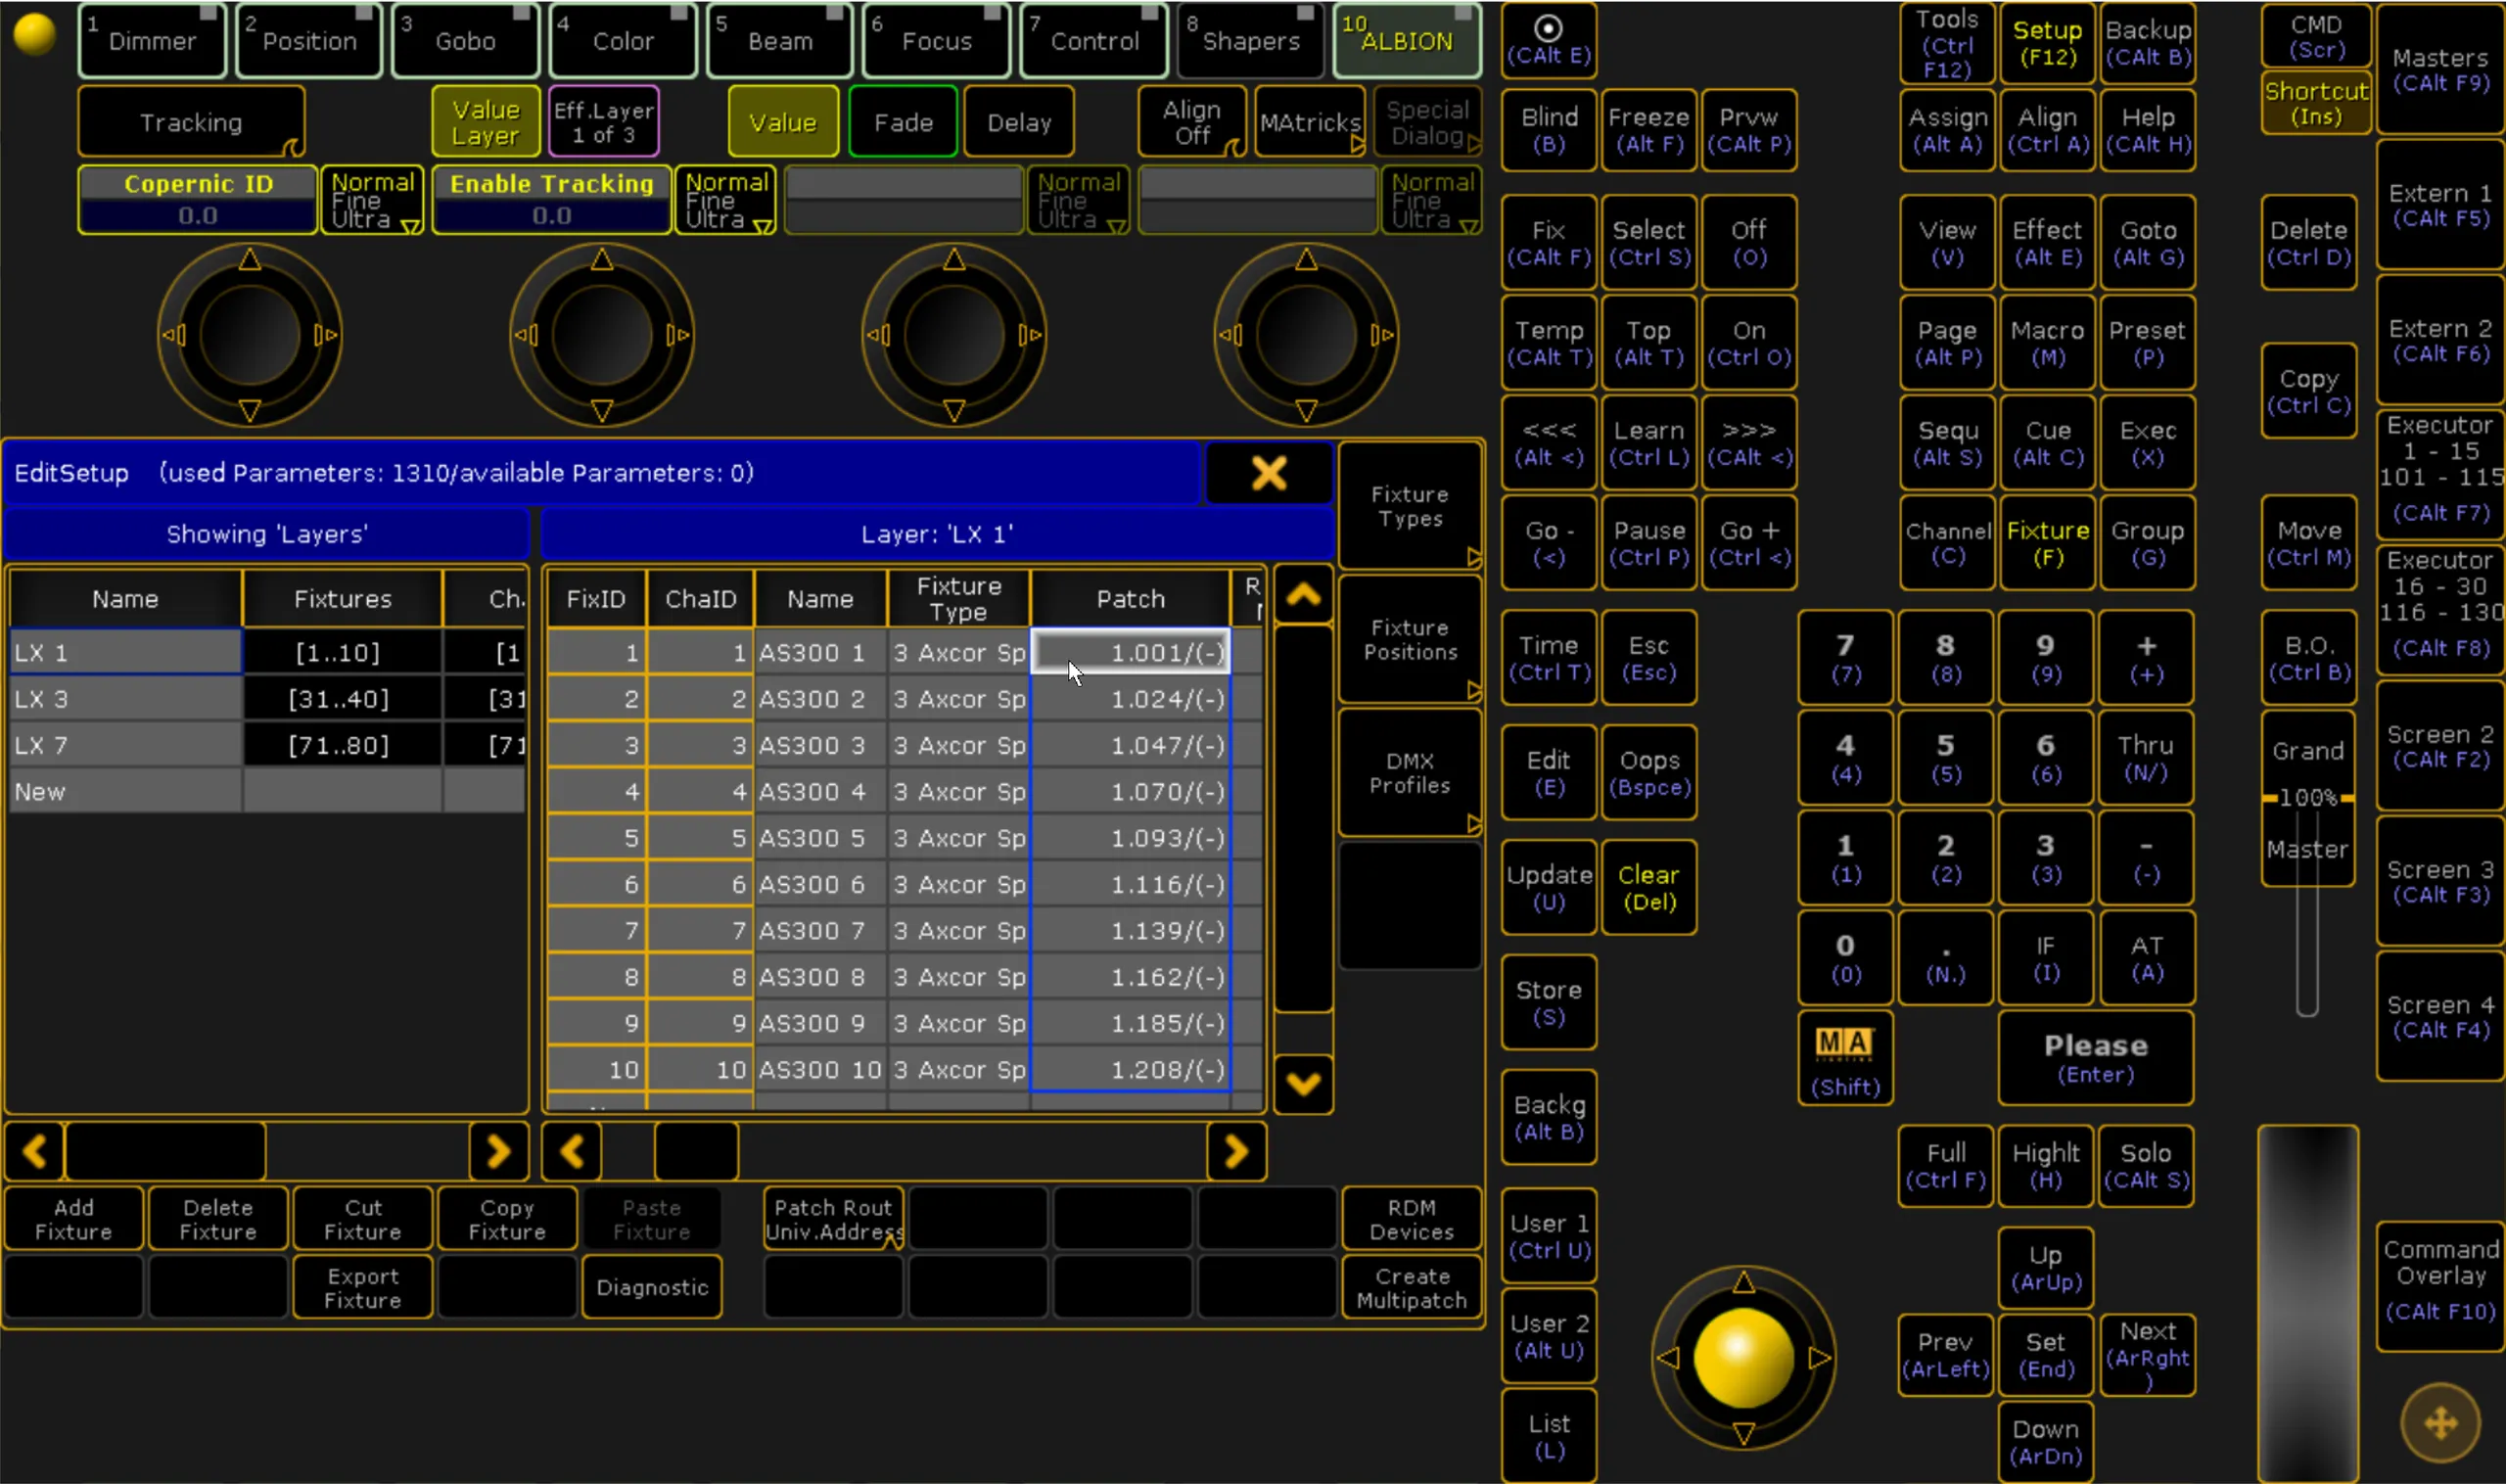Viewport: 2506px width, 1484px height.
Task: Click up arrow of Copernic ID encoder wheel
Action: [x=250, y=260]
